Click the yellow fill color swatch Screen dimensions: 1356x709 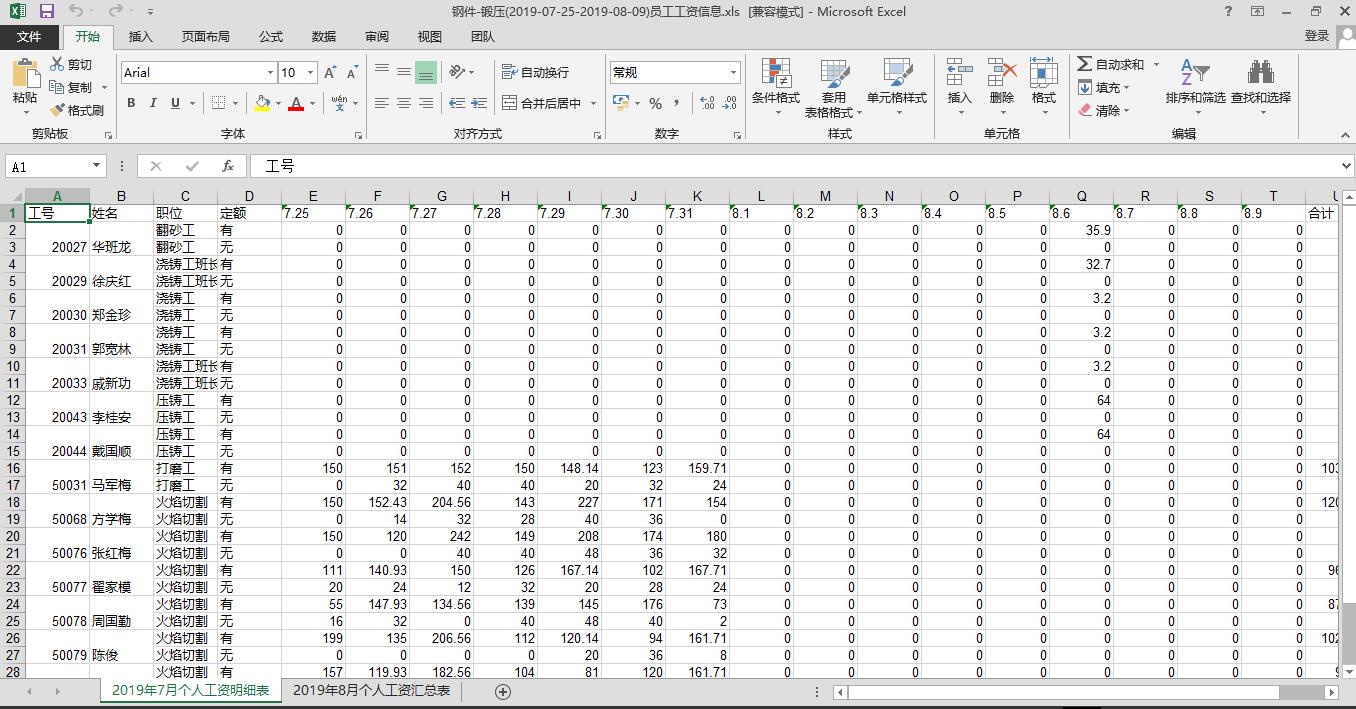point(262,103)
